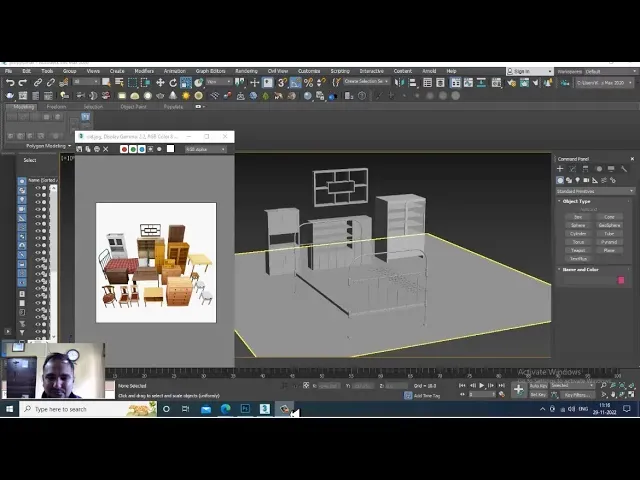The image size is (640, 480).
Task: Open Standard Primitives dropdown
Action: tap(594, 191)
